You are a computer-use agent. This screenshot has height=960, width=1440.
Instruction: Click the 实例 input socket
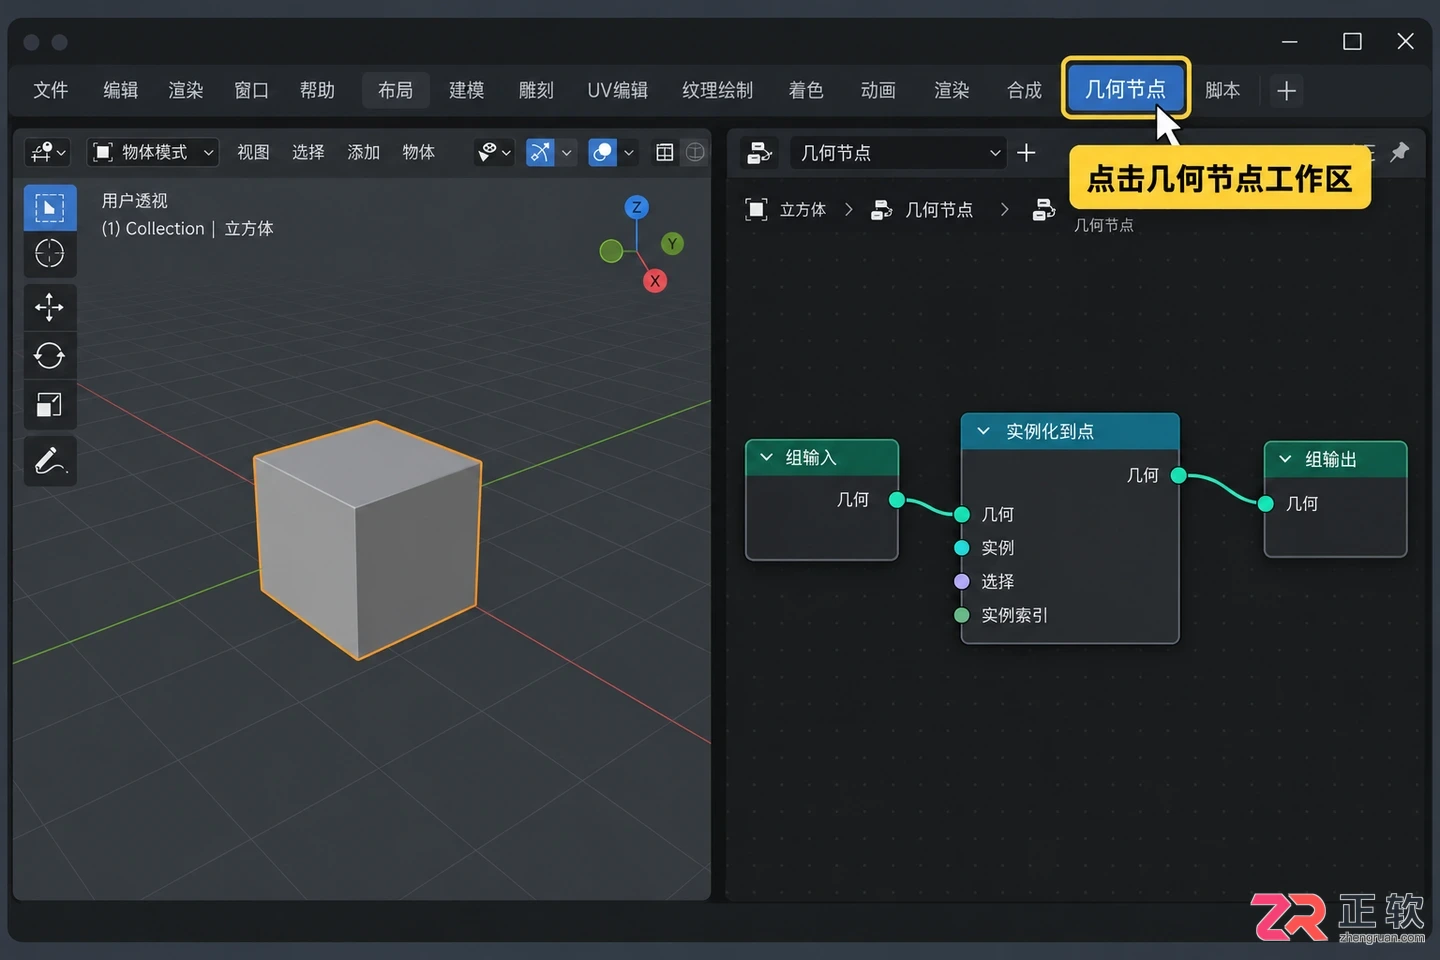click(962, 548)
